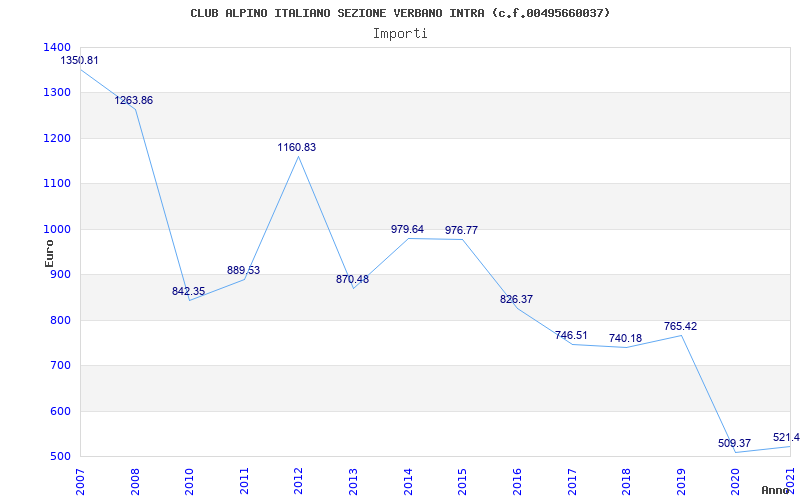Viewport: 800px width, 500px height.
Task: Select the 1350.81 data label
Action: [80, 60]
